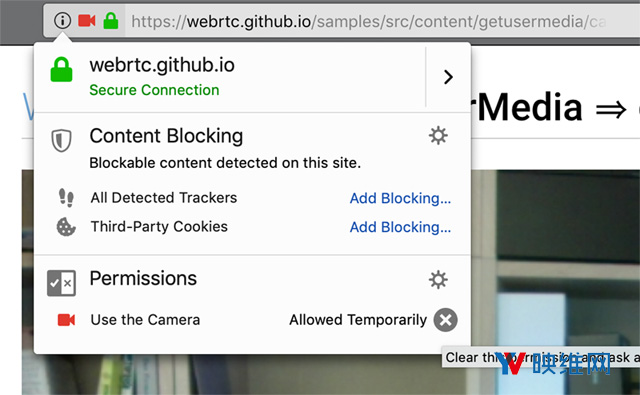
Task: Click the Third-Party Cookies cookie icon
Action: point(66,227)
